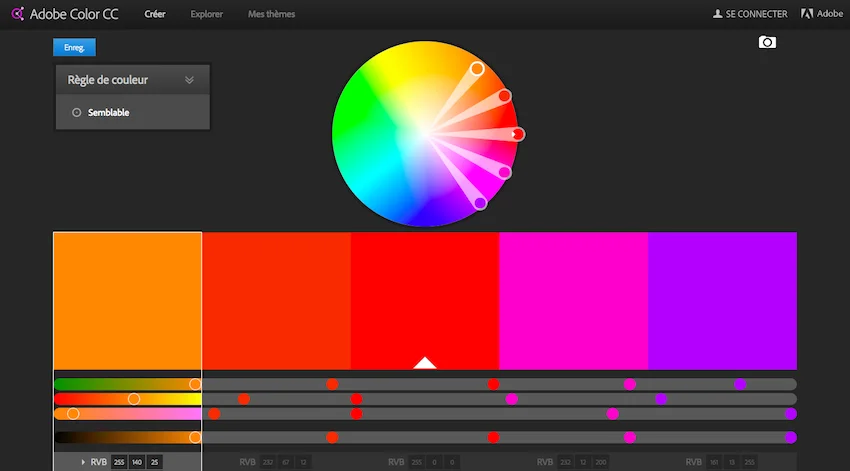850x471 pixels.
Task: Click red-orange dot on first slider row
Action: 332,384
